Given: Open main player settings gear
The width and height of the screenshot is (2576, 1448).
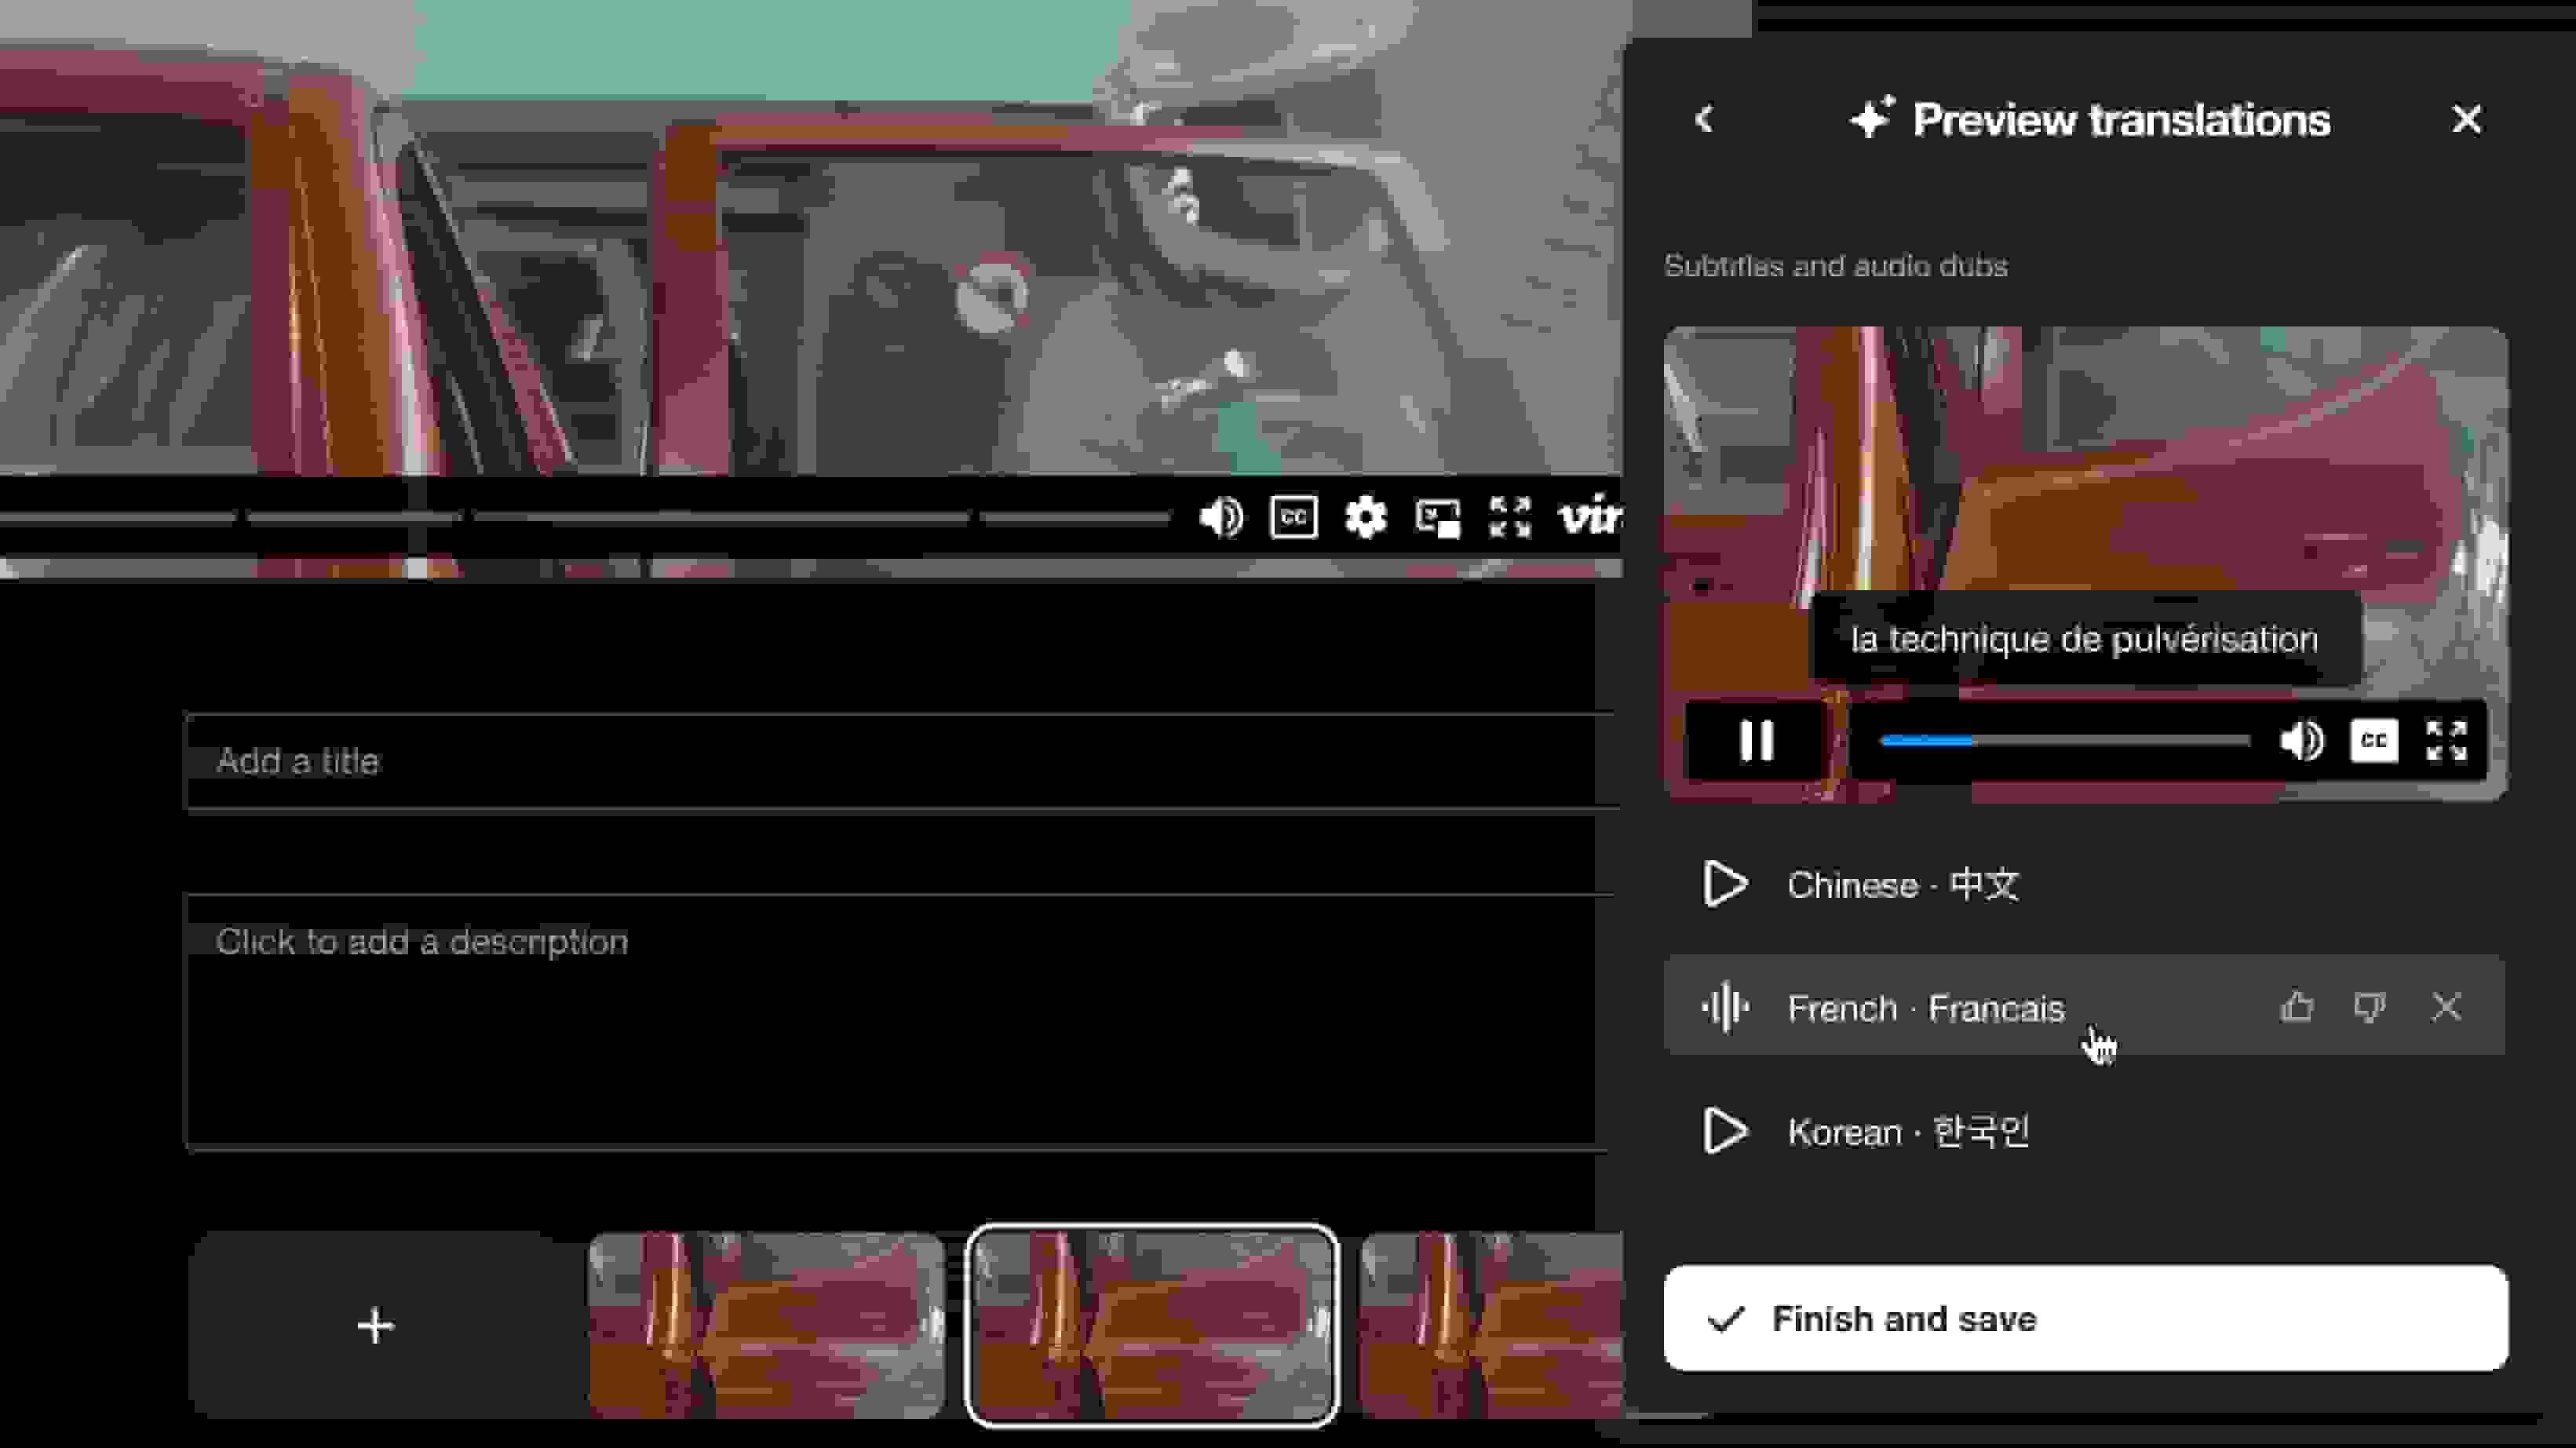Looking at the screenshot, I should [x=1365, y=517].
